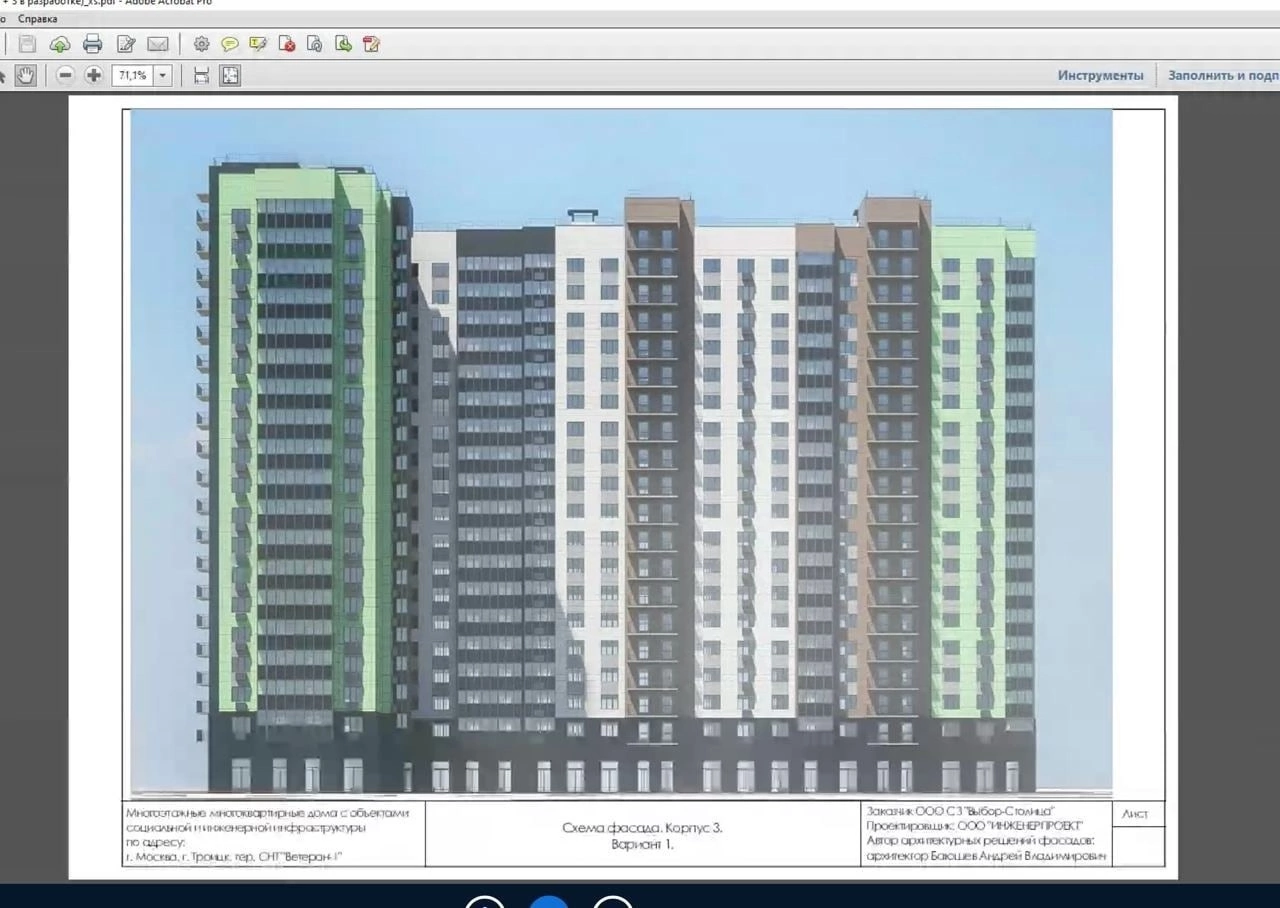Click the 'архитектор Бакшев Андрей Владимирович' line
Viewport: 1280px width, 908px height.
click(986, 856)
